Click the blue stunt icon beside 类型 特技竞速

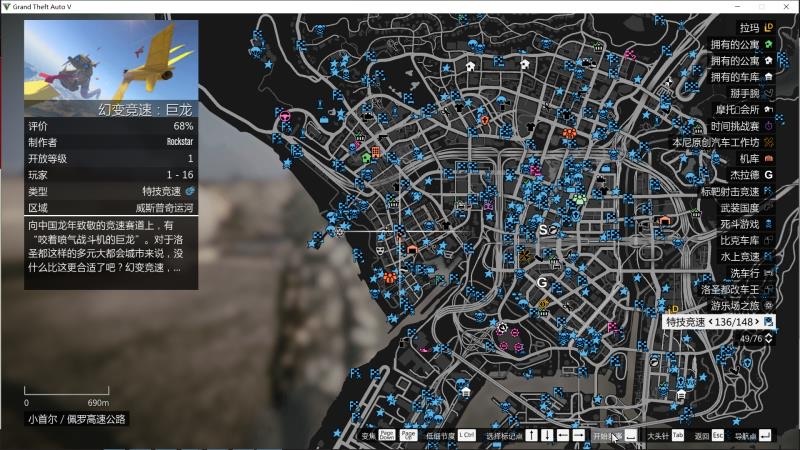(x=190, y=191)
